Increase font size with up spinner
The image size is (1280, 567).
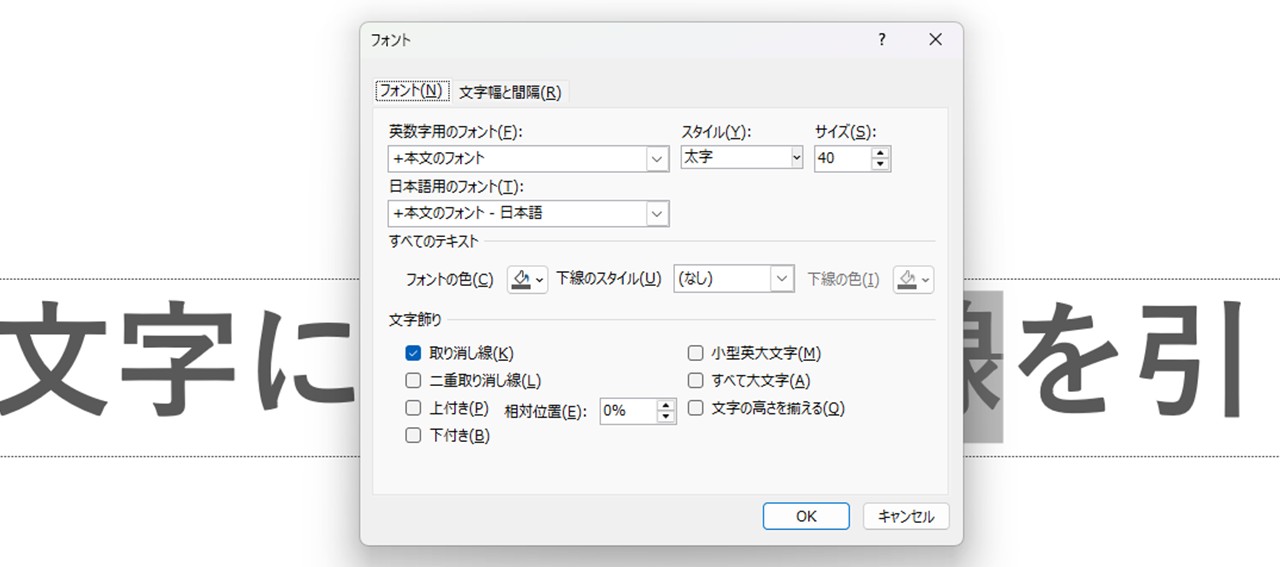pyautogui.click(x=880, y=153)
